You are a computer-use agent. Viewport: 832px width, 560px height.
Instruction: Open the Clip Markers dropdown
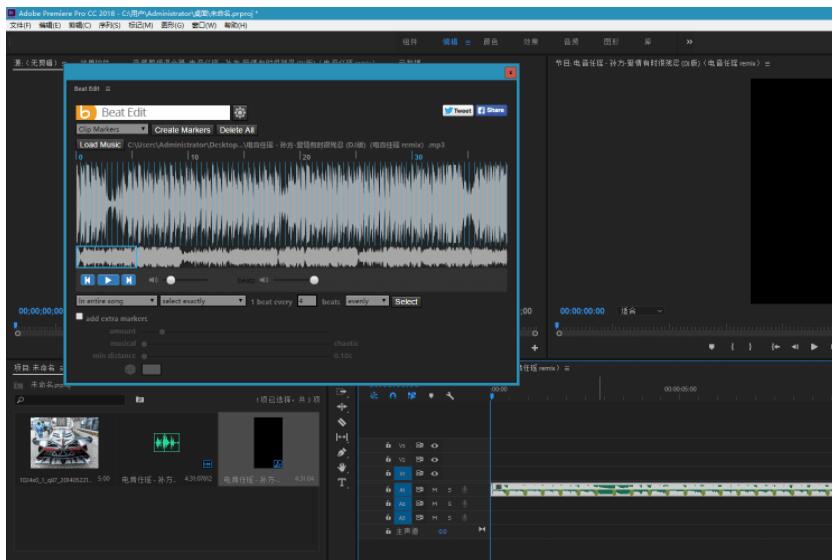pyautogui.click(x=112, y=129)
